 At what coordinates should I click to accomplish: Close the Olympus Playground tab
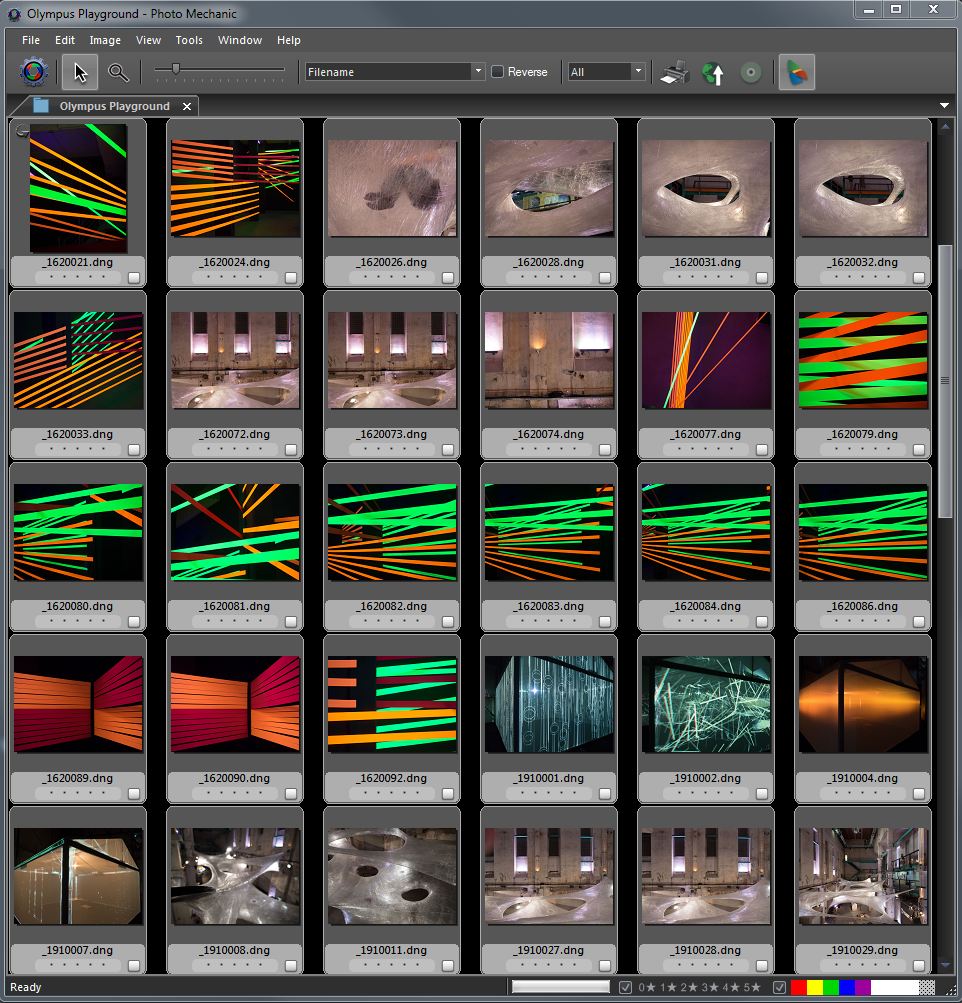pos(187,106)
